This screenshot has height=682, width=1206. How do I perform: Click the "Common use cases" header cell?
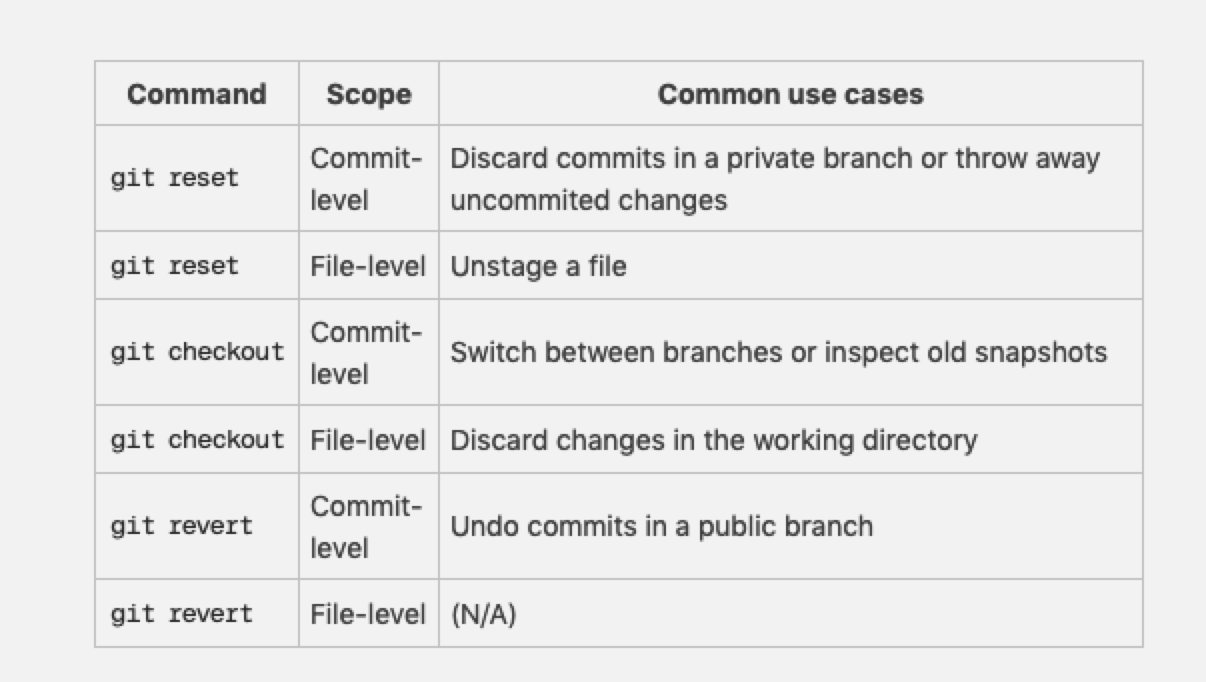(x=790, y=94)
